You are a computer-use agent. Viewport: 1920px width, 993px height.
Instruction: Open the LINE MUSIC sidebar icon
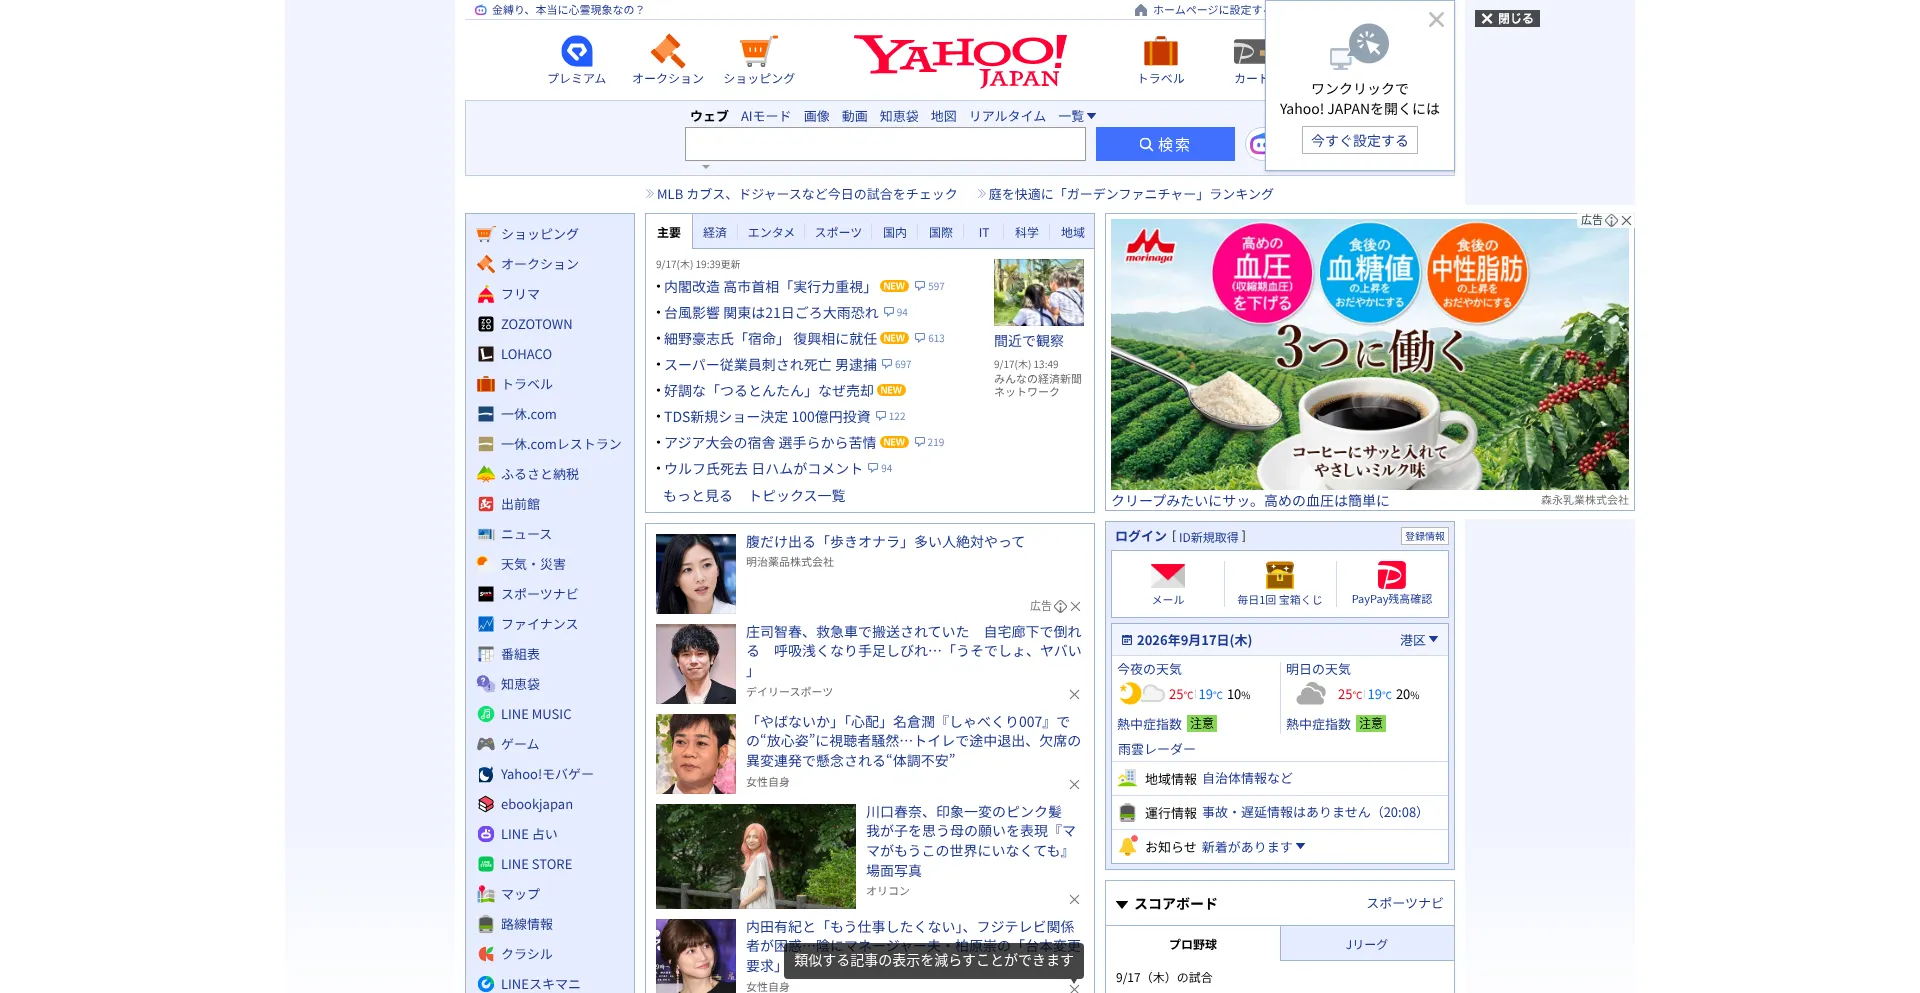tap(486, 714)
